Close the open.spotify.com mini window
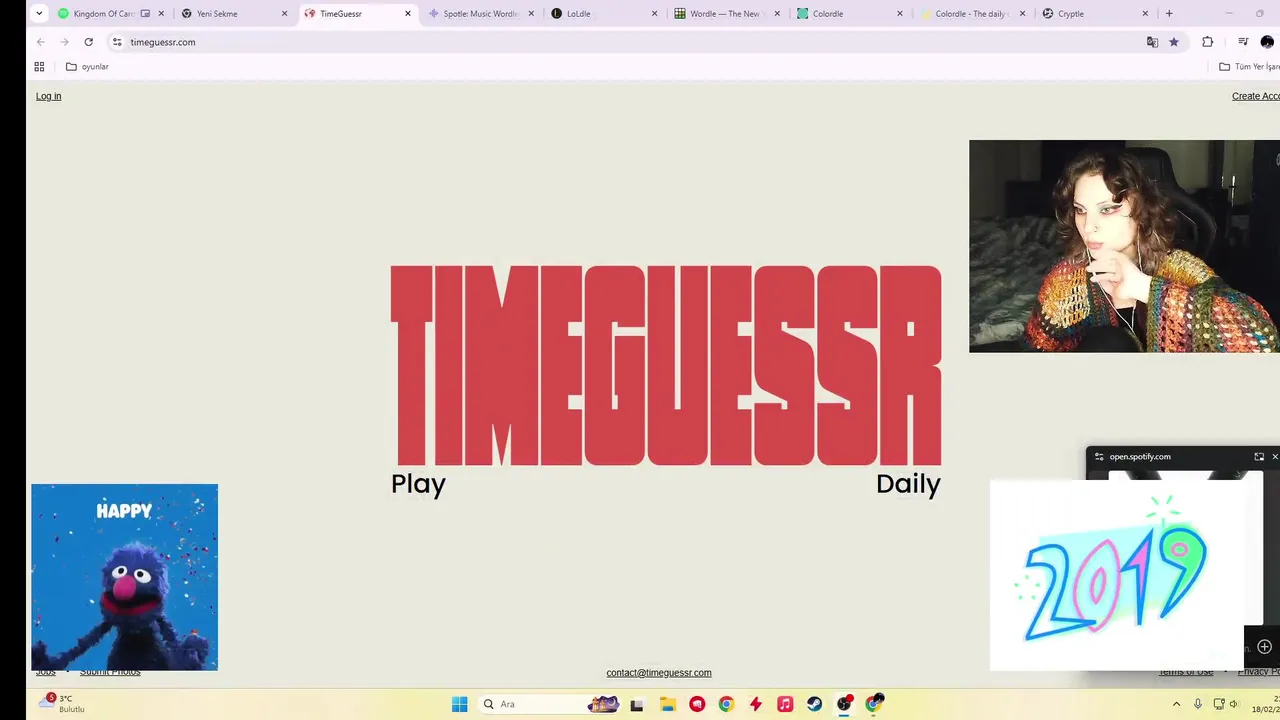 click(x=1274, y=457)
